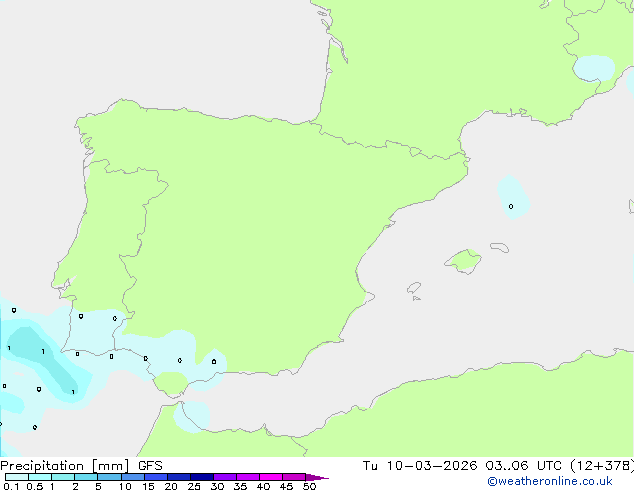Click the '(12+378)' forecast offset text

click(602, 466)
